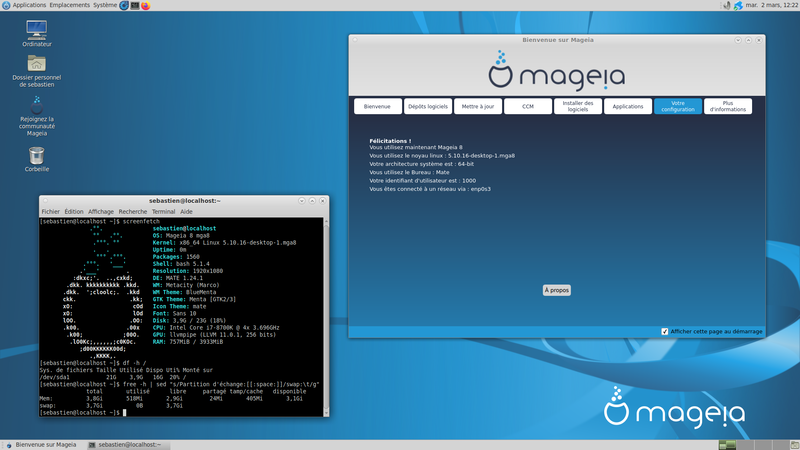
Task: Switch to first workspace in pager
Action: point(727,445)
